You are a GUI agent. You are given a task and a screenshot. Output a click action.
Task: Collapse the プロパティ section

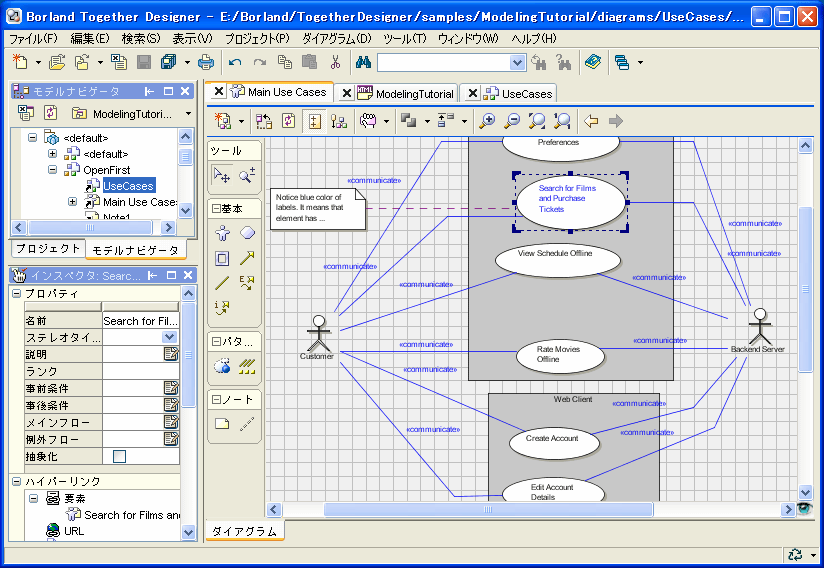tap(16, 293)
